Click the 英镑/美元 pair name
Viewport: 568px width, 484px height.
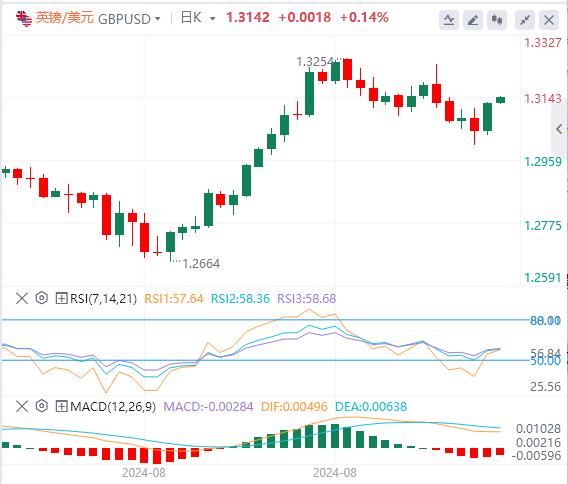[65, 17]
